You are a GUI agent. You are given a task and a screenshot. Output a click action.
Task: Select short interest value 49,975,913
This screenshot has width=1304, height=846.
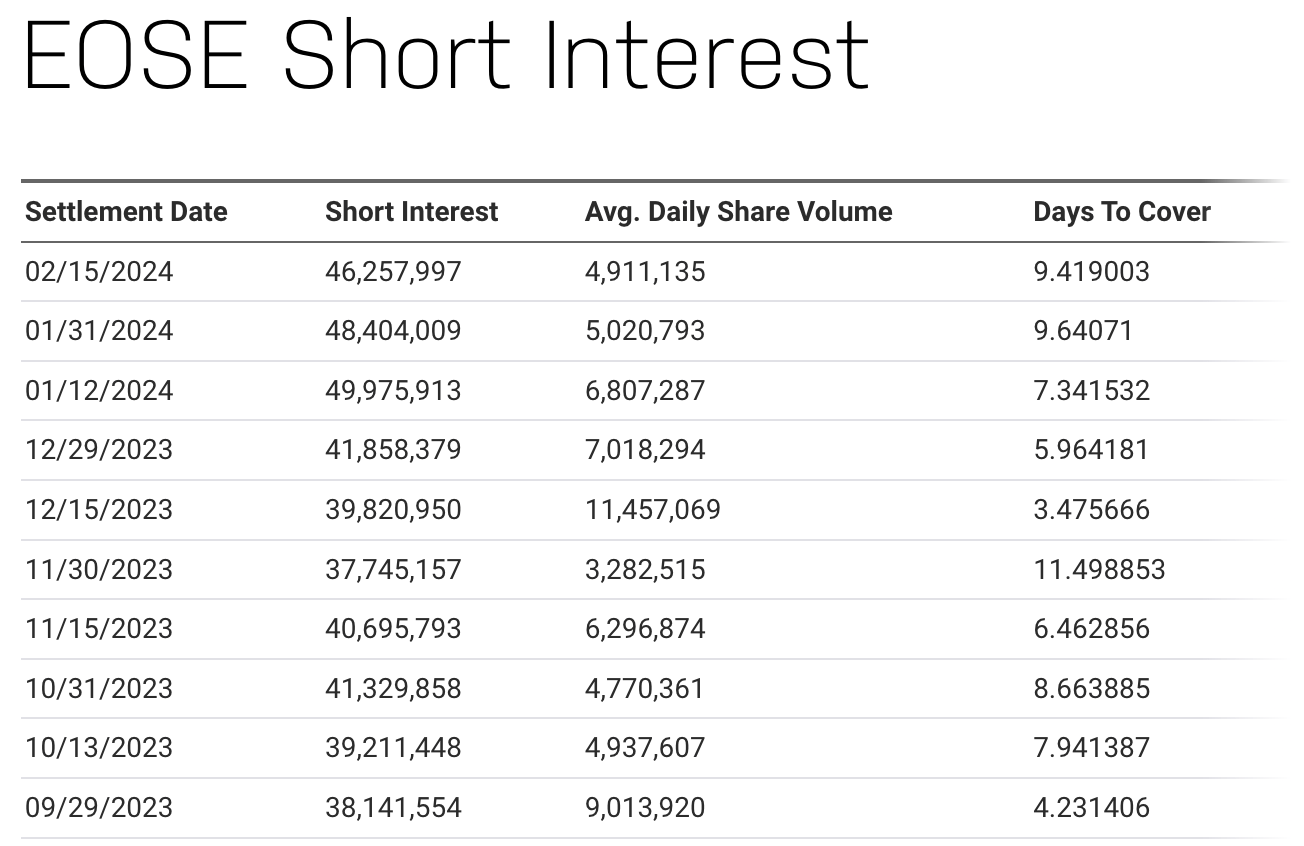pyautogui.click(x=393, y=391)
